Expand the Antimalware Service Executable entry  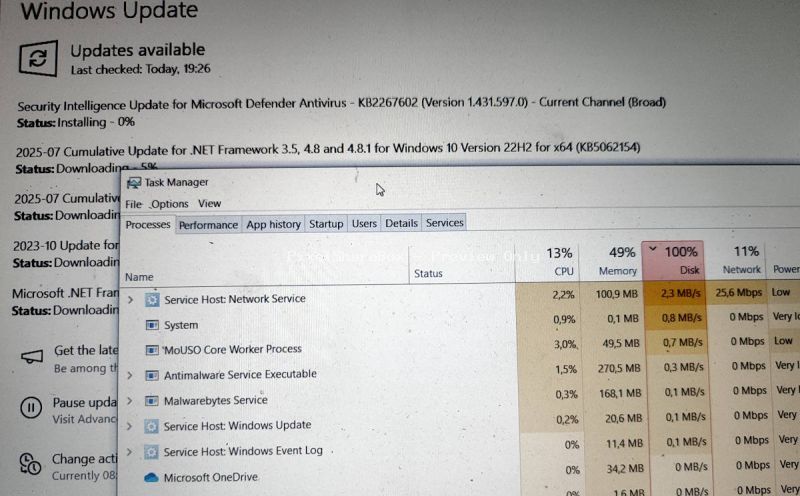pos(130,375)
